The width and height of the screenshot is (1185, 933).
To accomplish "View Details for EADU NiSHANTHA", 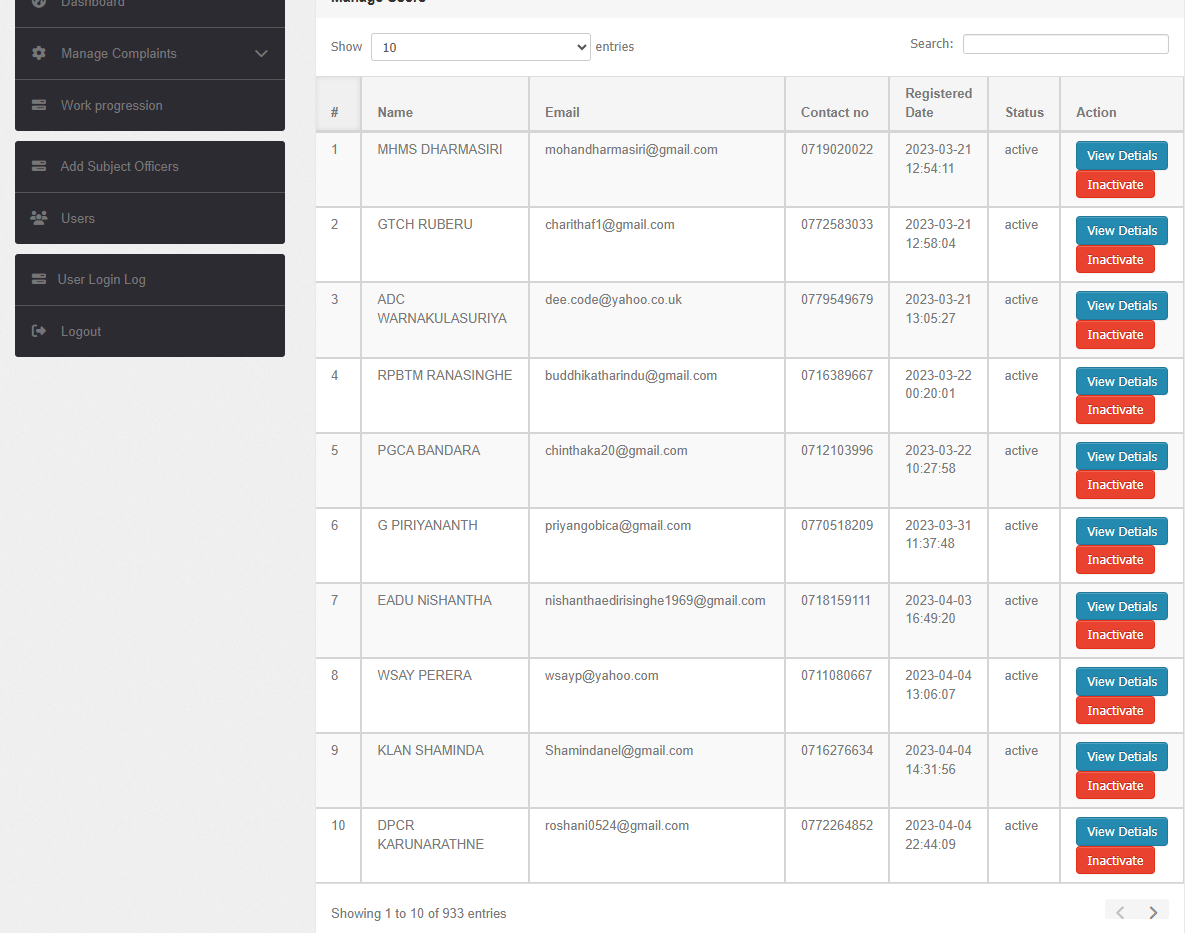I will pos(1122,606).
